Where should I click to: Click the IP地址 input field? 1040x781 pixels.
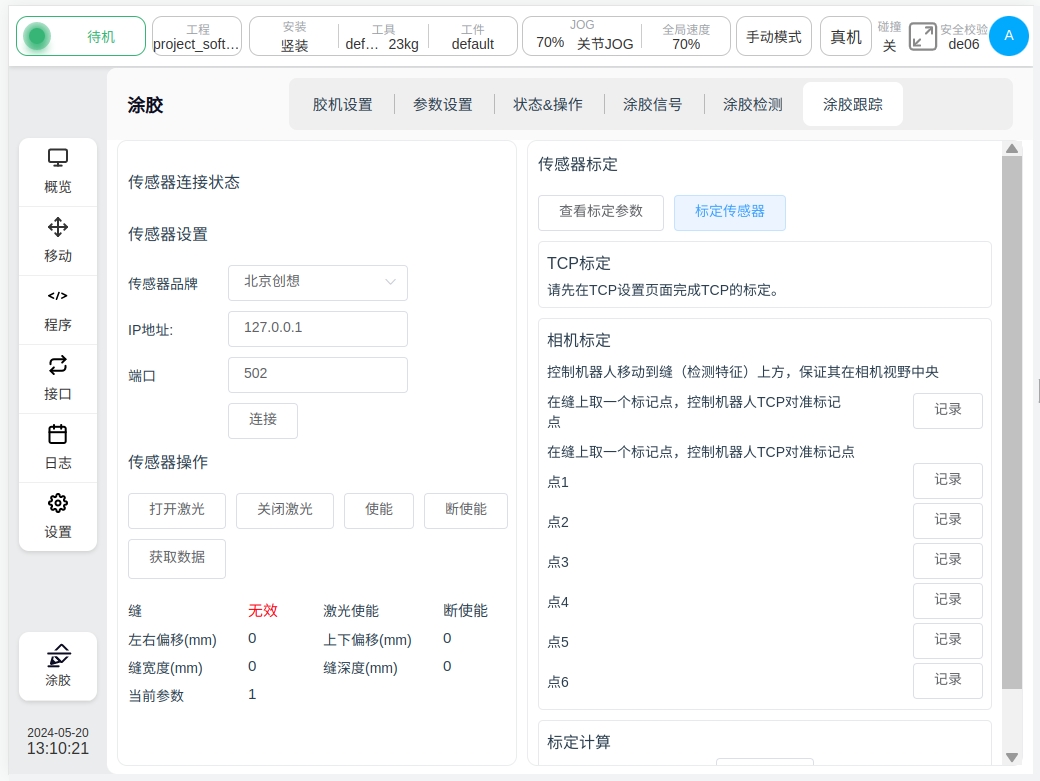click(318, 328)
